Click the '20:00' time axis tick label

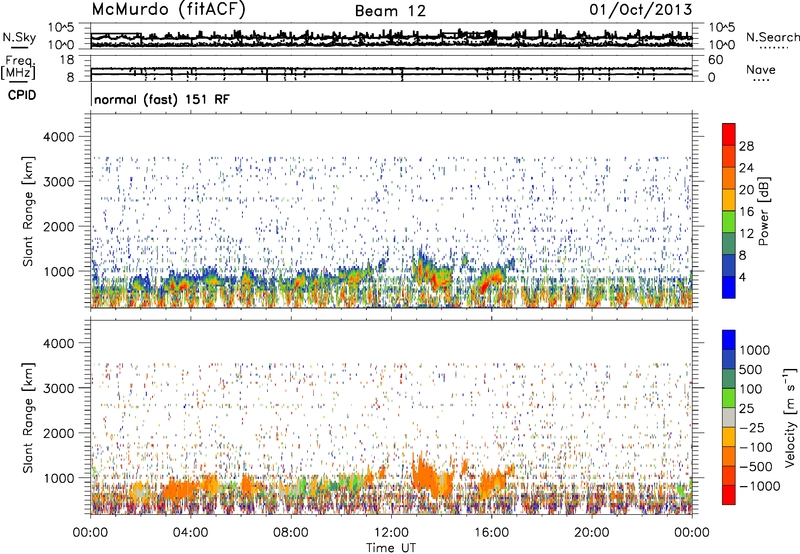tap(591, 533)
